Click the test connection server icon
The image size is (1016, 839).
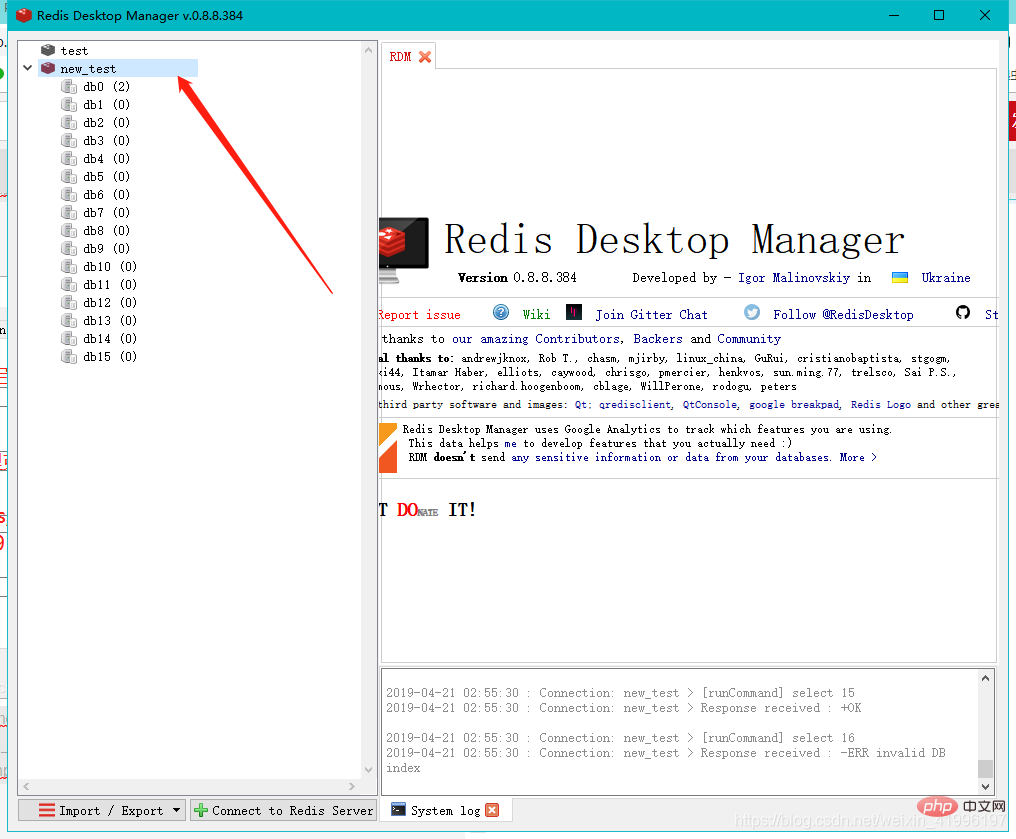48,50
